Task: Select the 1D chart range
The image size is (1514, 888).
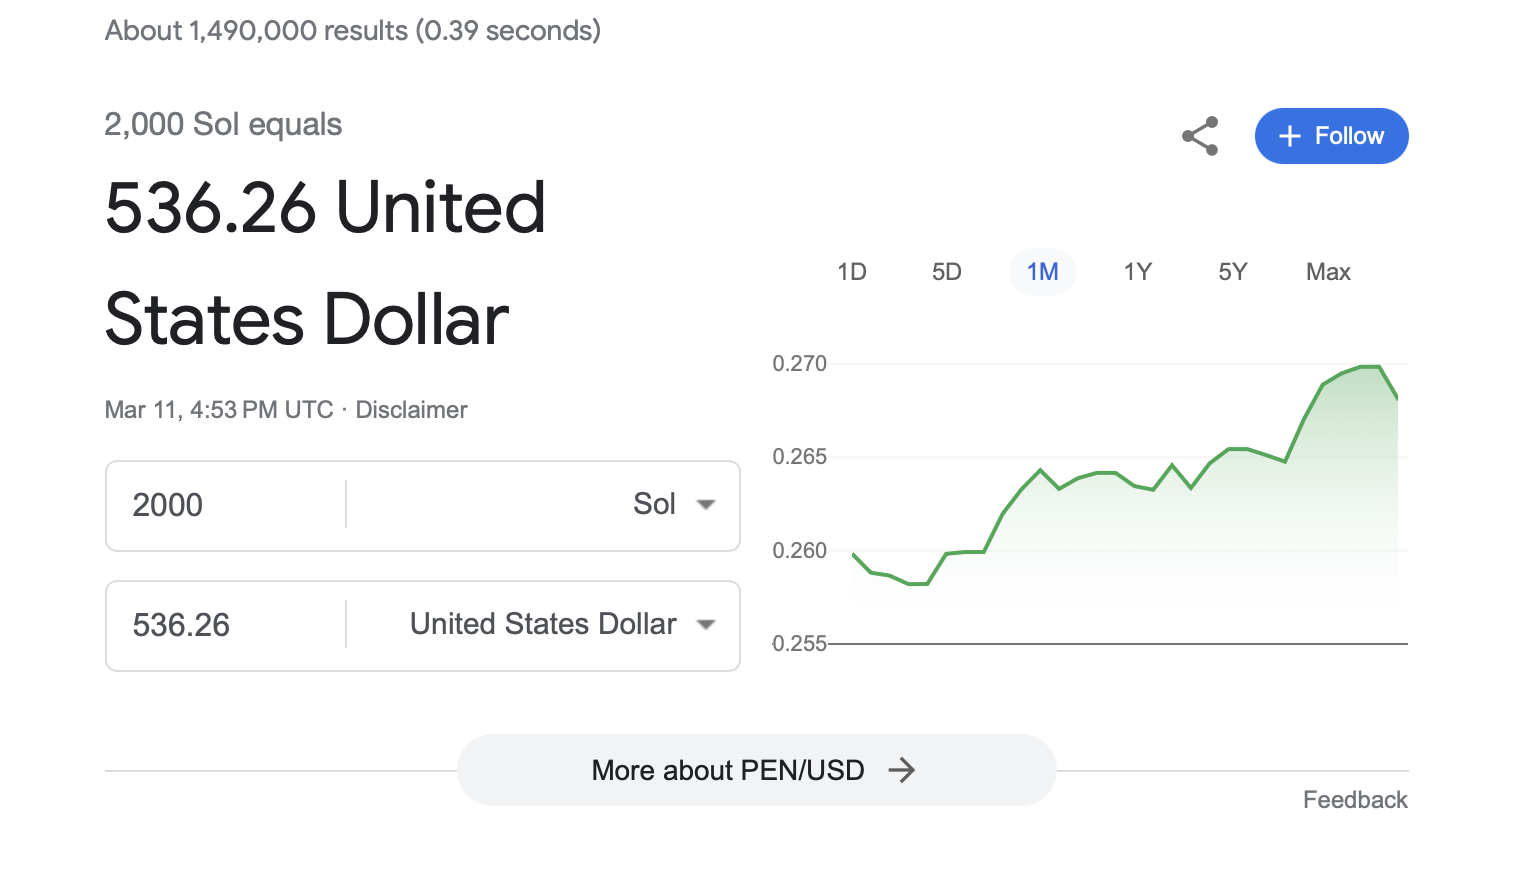Action: (x=852, y=272)
